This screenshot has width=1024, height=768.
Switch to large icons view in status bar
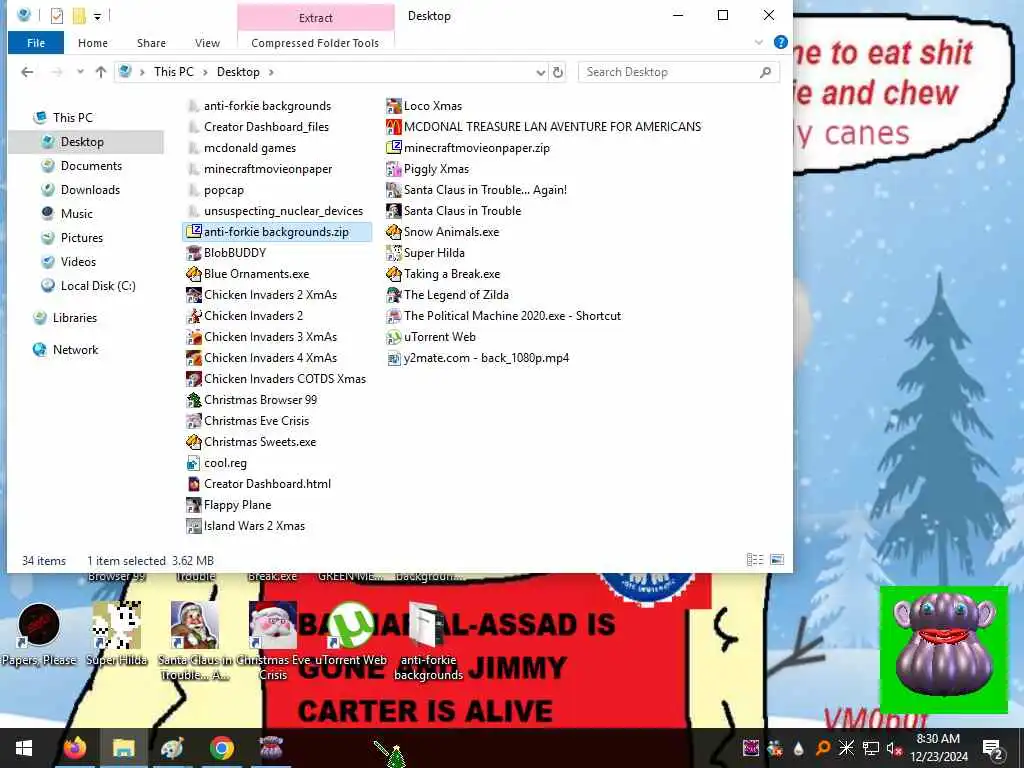point(777,560)
